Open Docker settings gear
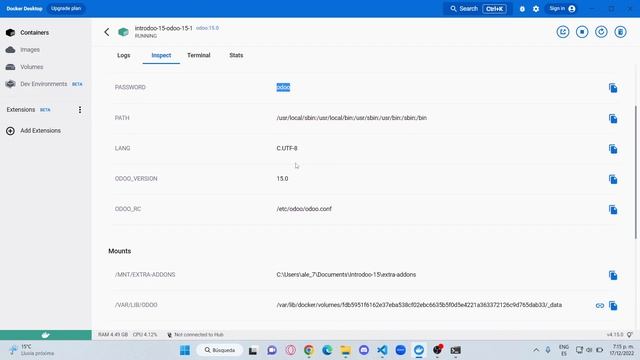Image resolution: width=640 pixels, height=360 pixels. (x=536, y=9)
